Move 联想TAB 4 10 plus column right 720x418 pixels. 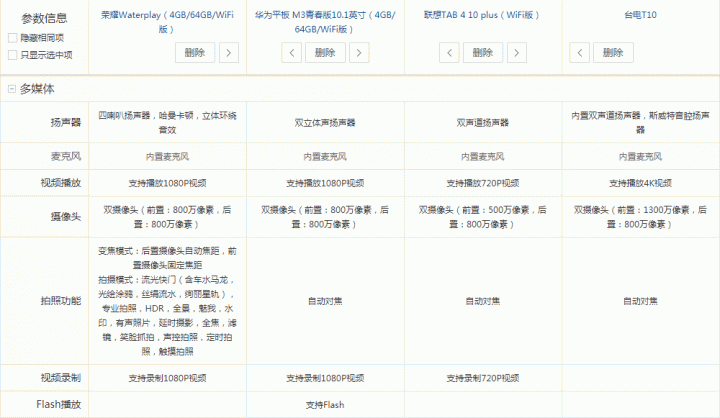pyautogui.click(x=517, y=53)
